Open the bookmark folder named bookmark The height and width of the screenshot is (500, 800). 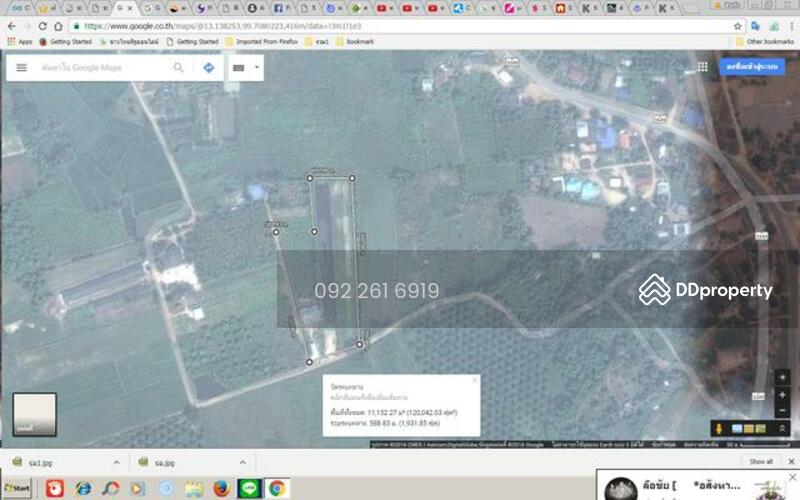click(355, 42)
